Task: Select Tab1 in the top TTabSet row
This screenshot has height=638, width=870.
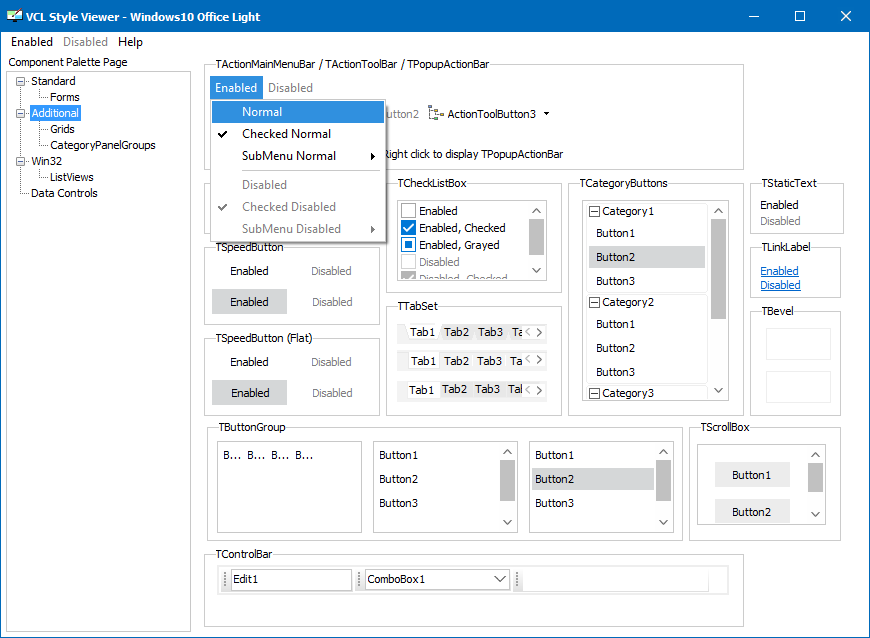Action: click(422, 332)
